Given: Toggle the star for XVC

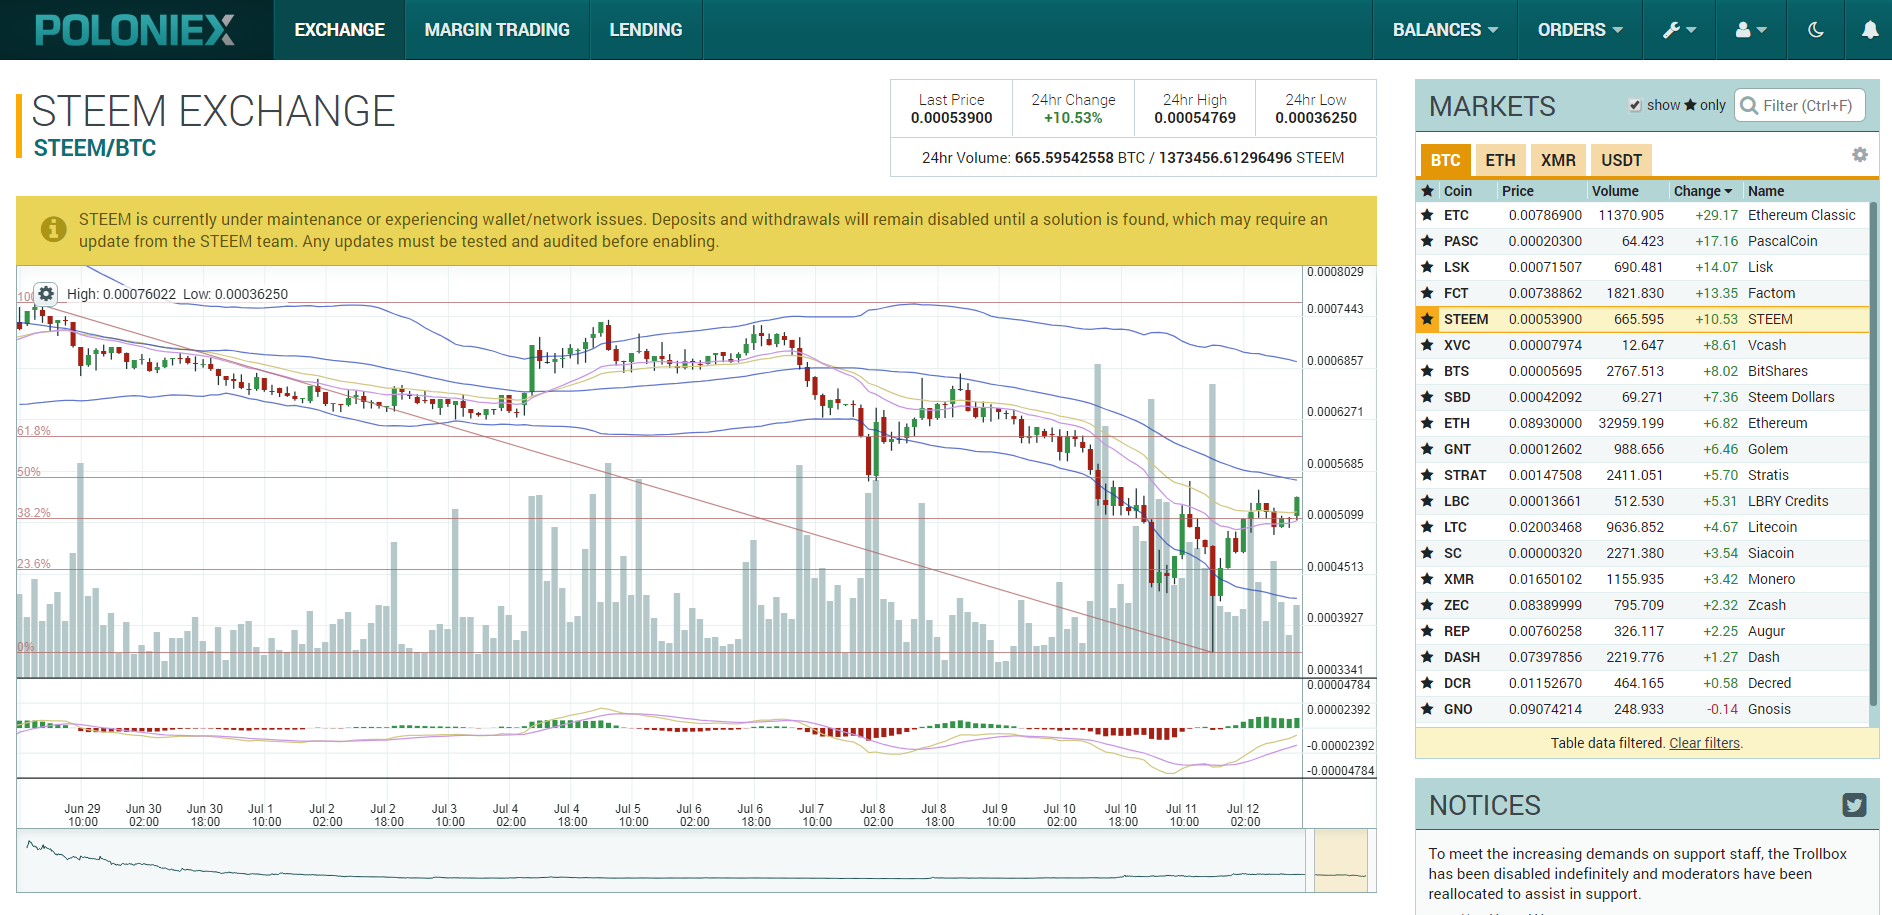Looking at the screenshot, I should point(1428,345).
